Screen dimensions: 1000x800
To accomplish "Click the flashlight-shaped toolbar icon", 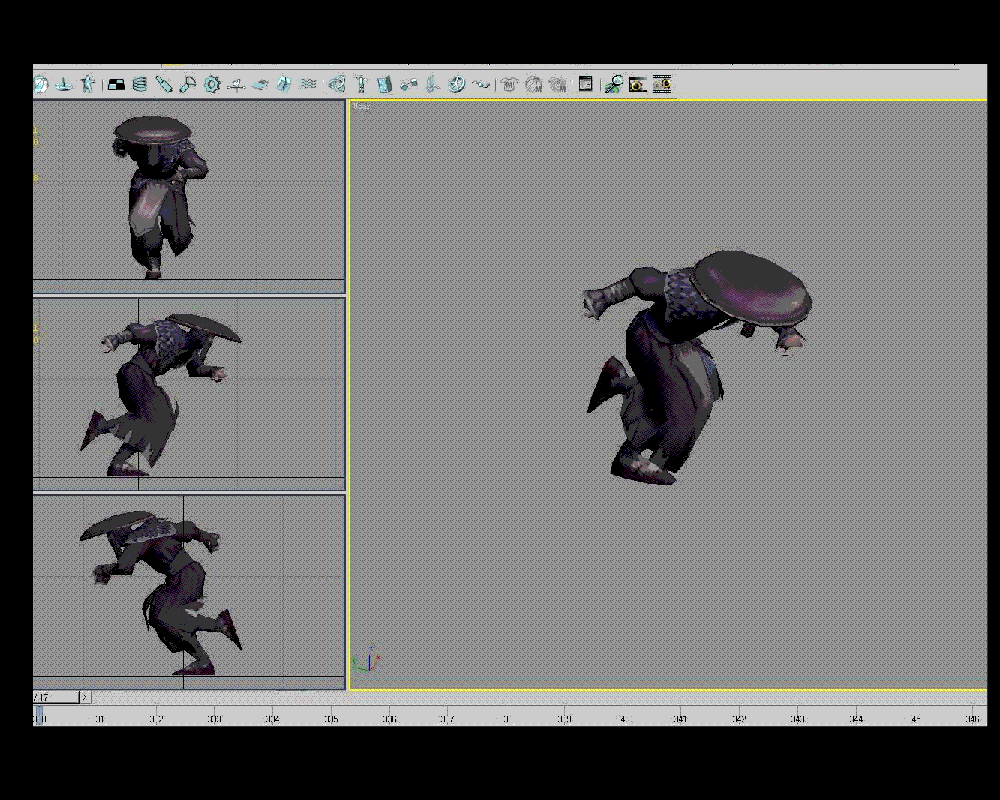I will coord(188,84).
